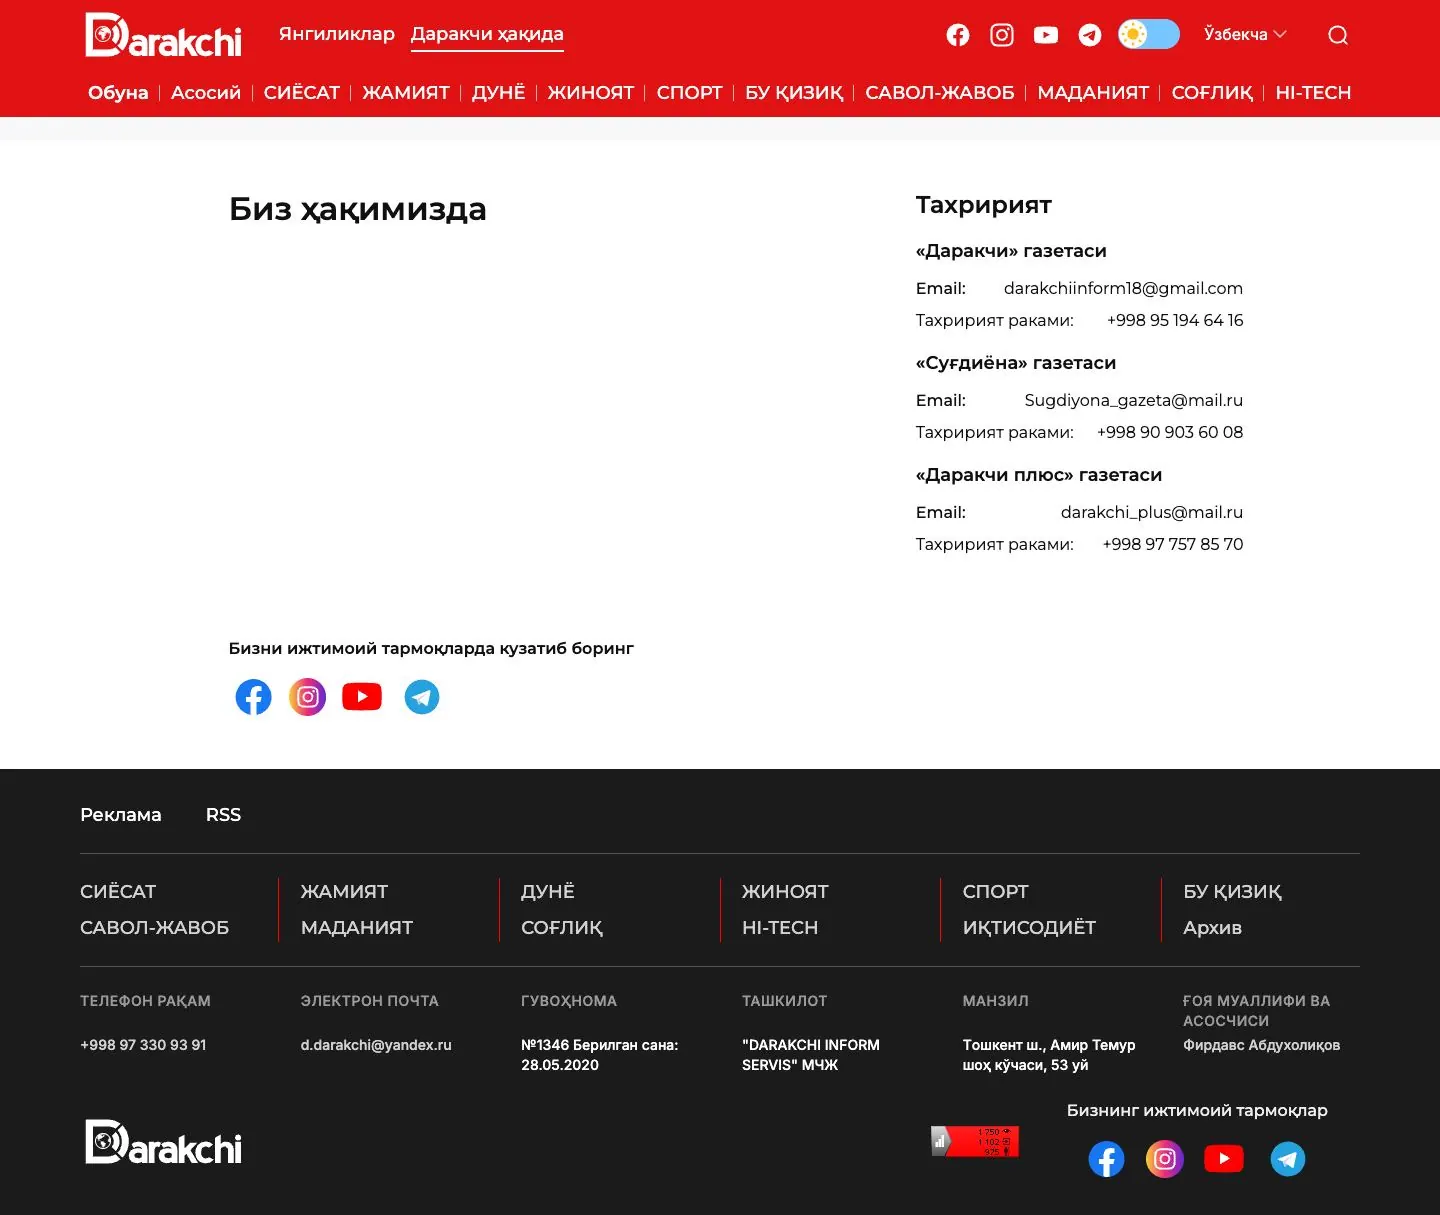Image resolution: width=1440 pixels, height=1215 pixels.
Task: Open the Instagram icon in the top header
Action: point(1002,35)
